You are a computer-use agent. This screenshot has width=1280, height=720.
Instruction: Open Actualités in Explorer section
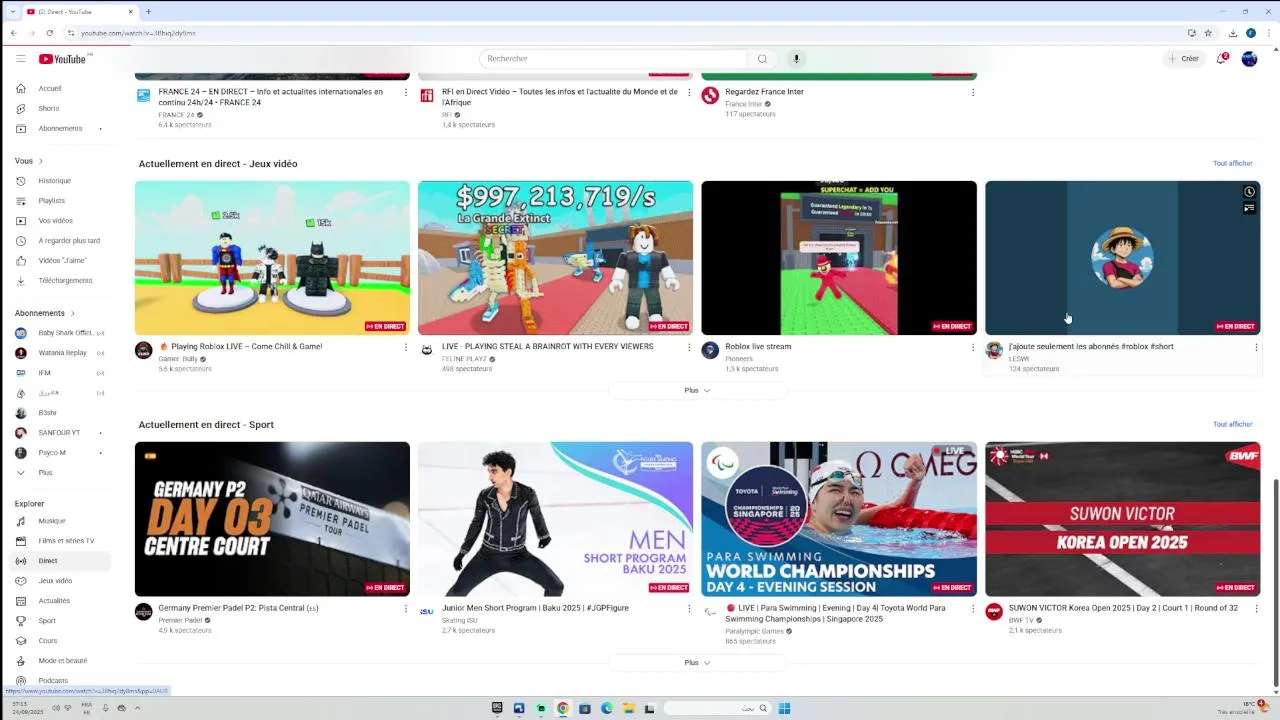coord(58,601)
